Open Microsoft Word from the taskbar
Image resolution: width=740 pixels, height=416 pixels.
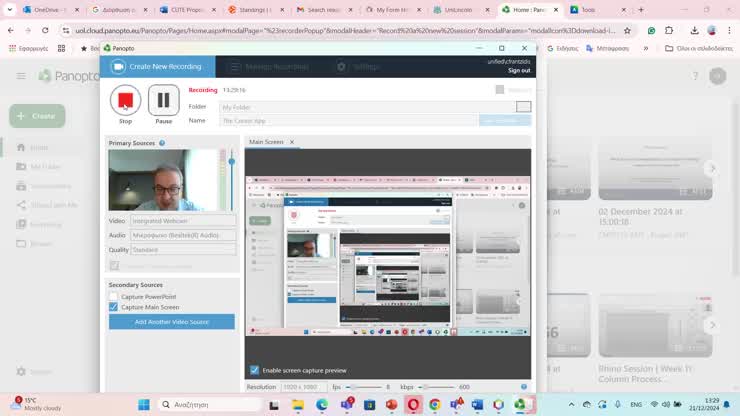click(x=477, y=405)
